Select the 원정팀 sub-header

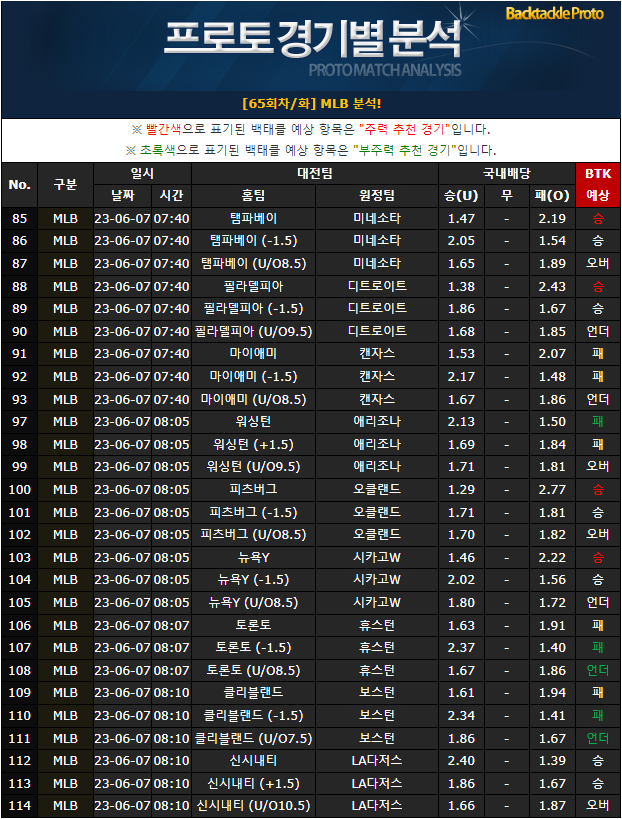click(377, 196)
